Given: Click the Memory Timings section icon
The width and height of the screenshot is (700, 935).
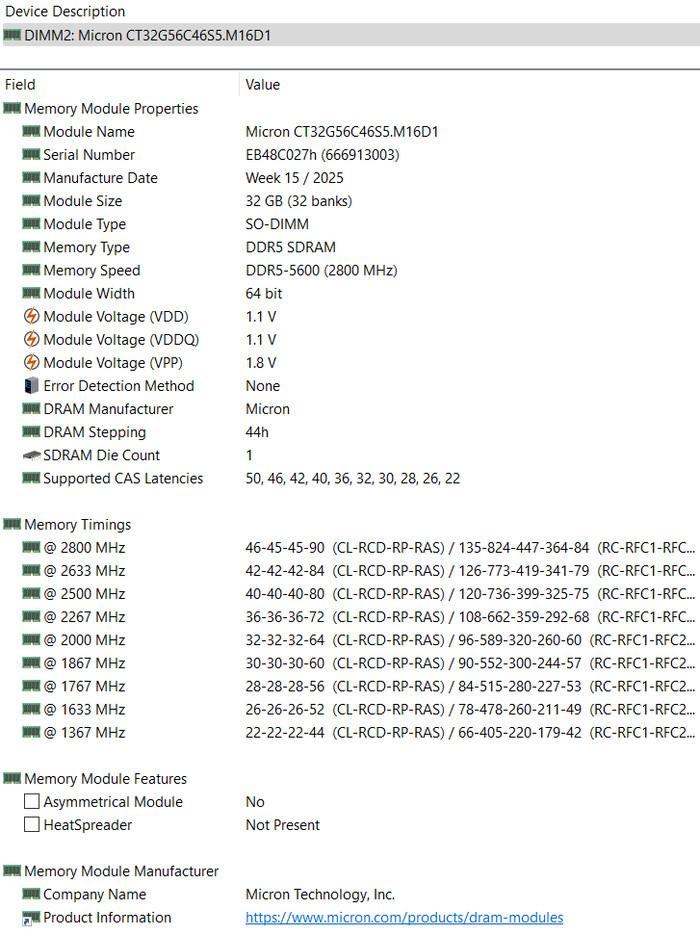Looking at the screenshot, I should pyautogui.click(x=12, y=524).
